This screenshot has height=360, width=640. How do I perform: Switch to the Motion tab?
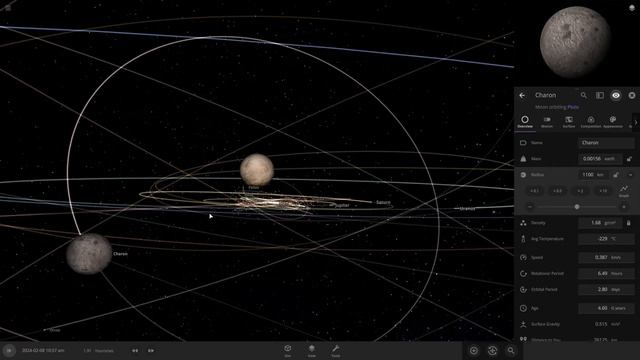(x=547, y=122)
